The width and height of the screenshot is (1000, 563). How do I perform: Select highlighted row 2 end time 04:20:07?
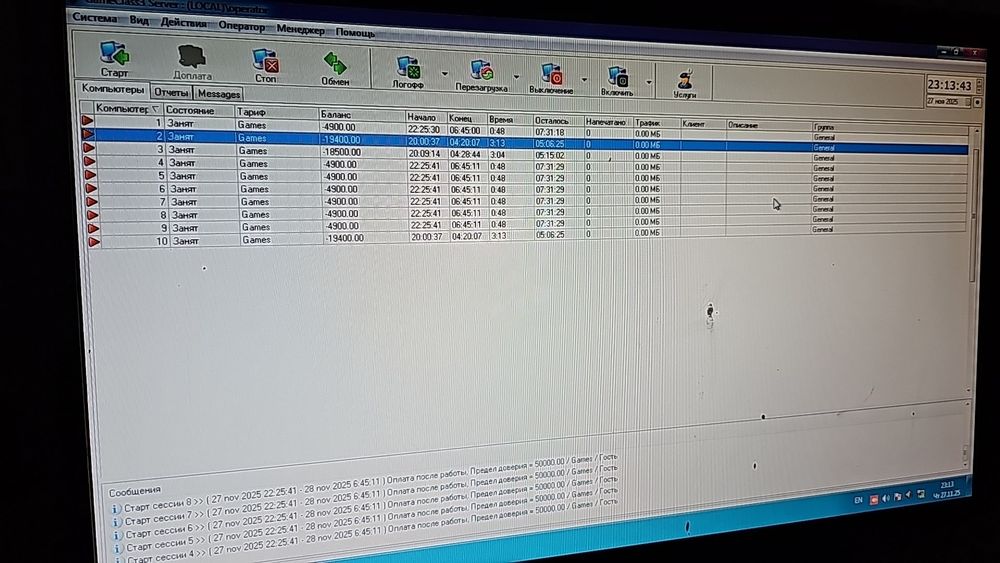pos(466,142)
